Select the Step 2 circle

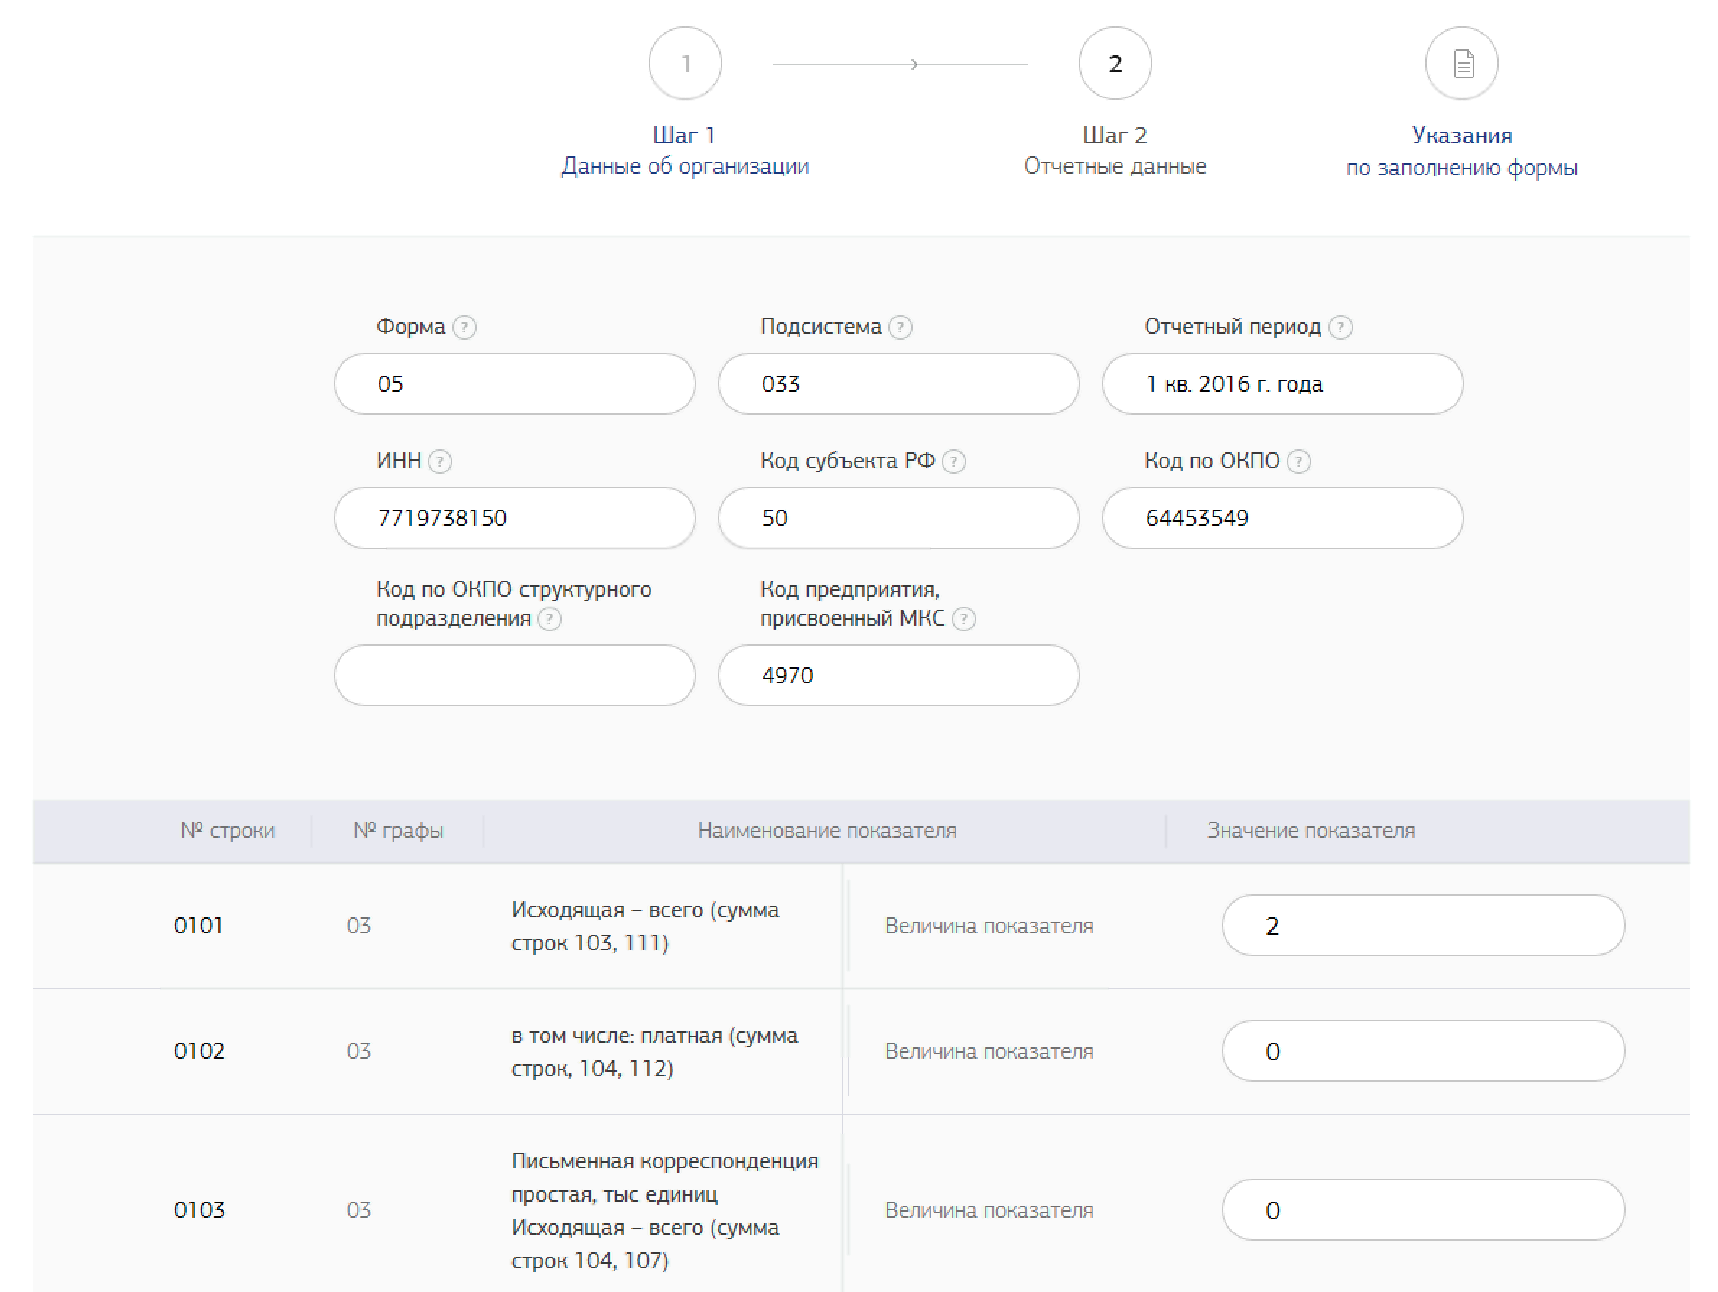1114,64
